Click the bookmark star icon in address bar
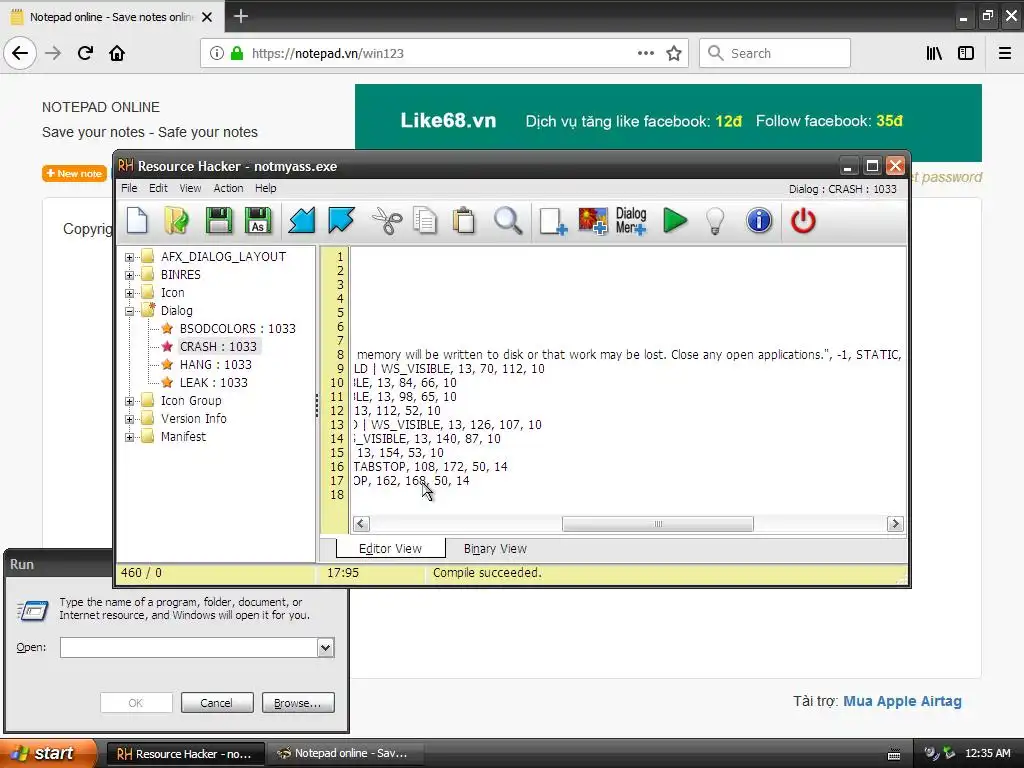 pos(674,53)
